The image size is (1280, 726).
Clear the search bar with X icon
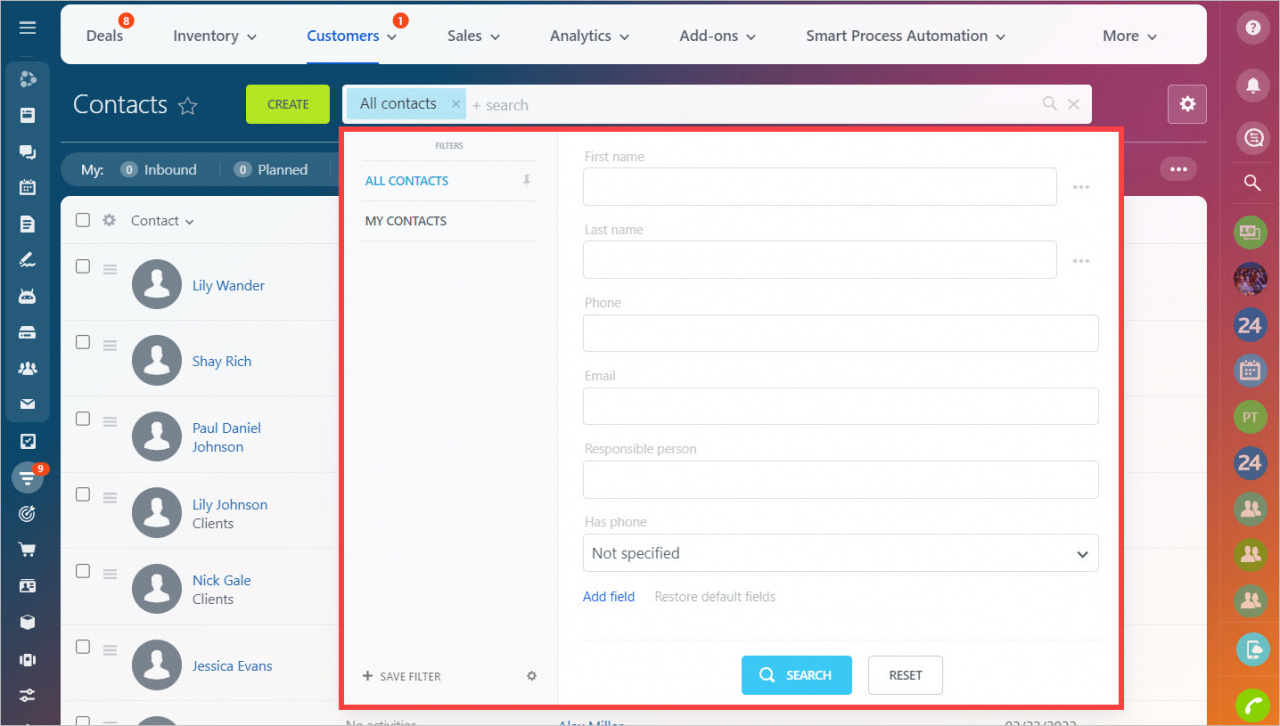click(1074, 104)
